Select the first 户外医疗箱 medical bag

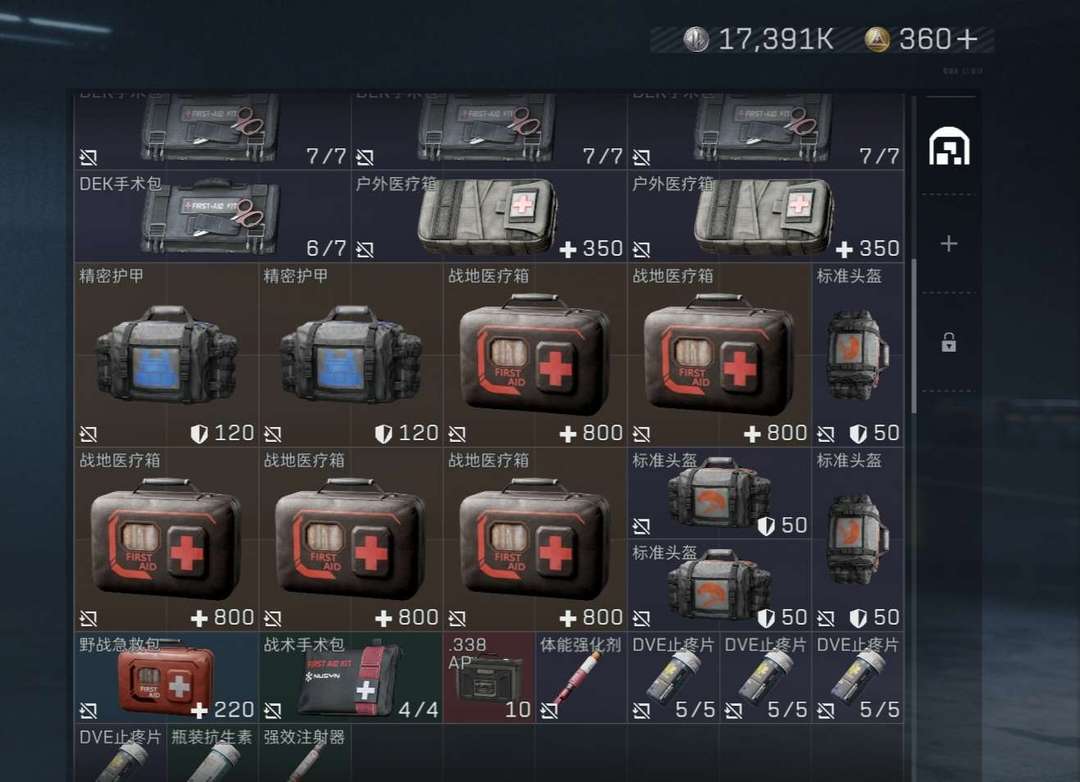click(489, 216)
